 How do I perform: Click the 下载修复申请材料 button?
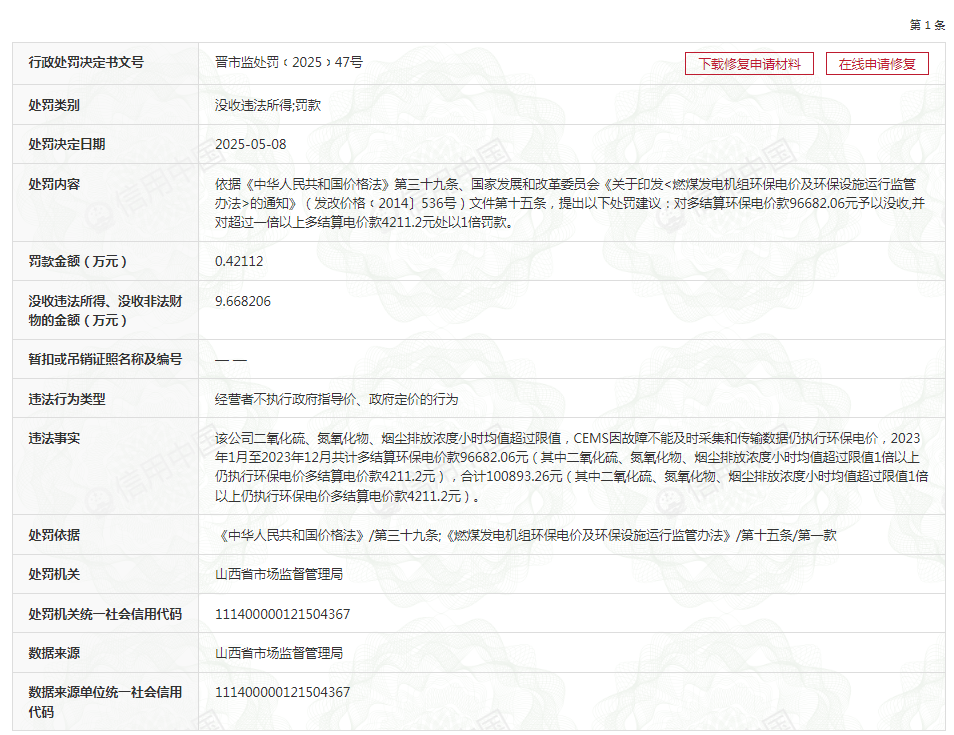tap(749, 64)
